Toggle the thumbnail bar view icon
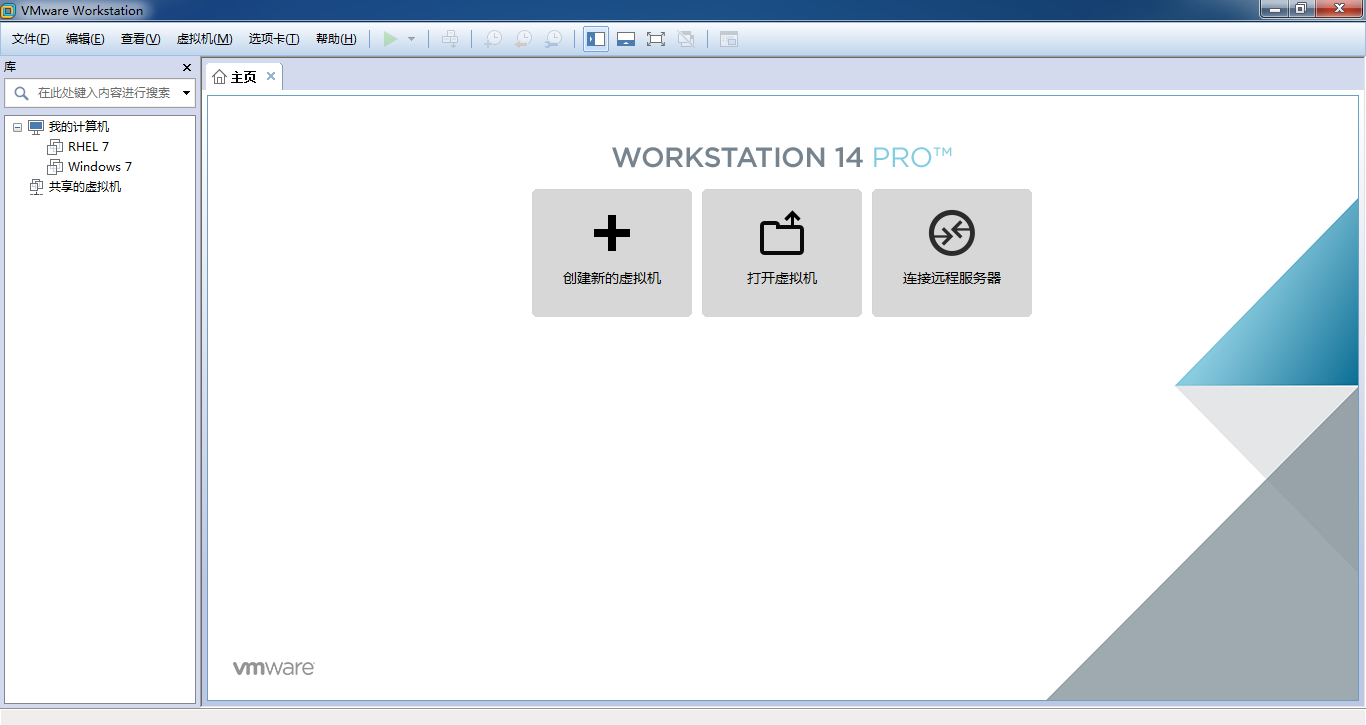Image resolution: width=1366 pixels, height=725 pixels. pyautogui.click(x=626, y=39)
